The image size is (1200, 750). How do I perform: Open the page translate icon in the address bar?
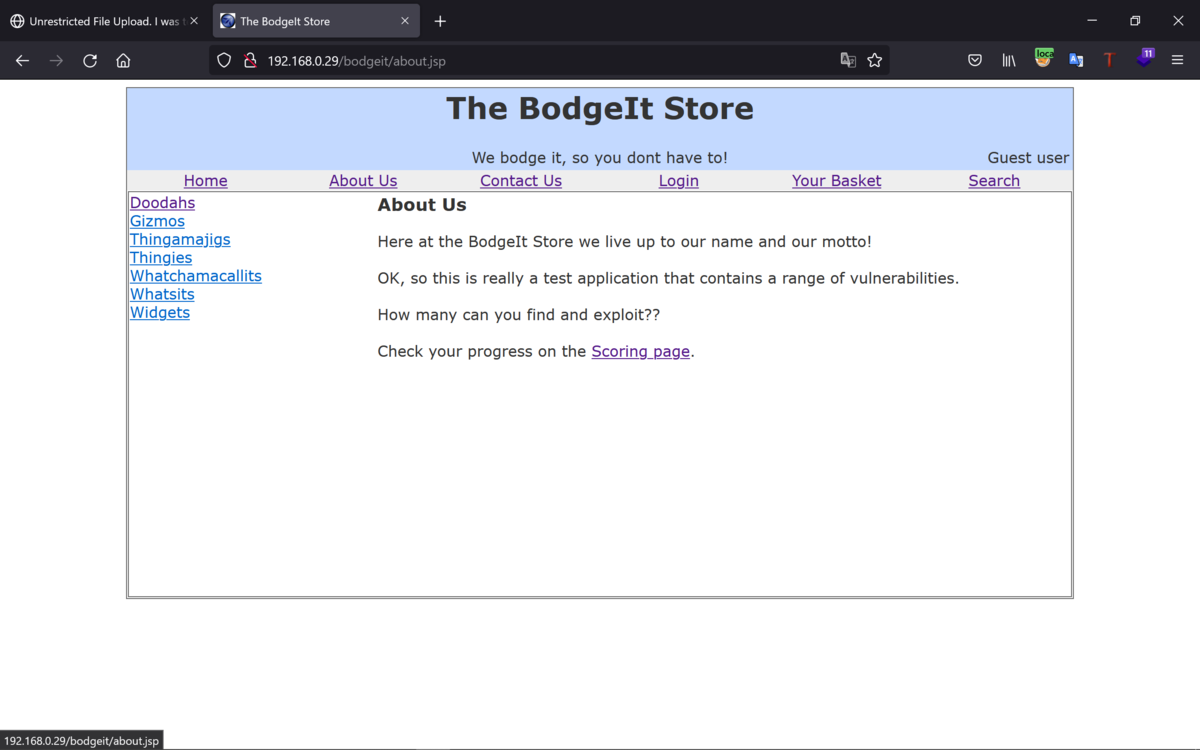[x=848, y=60]
